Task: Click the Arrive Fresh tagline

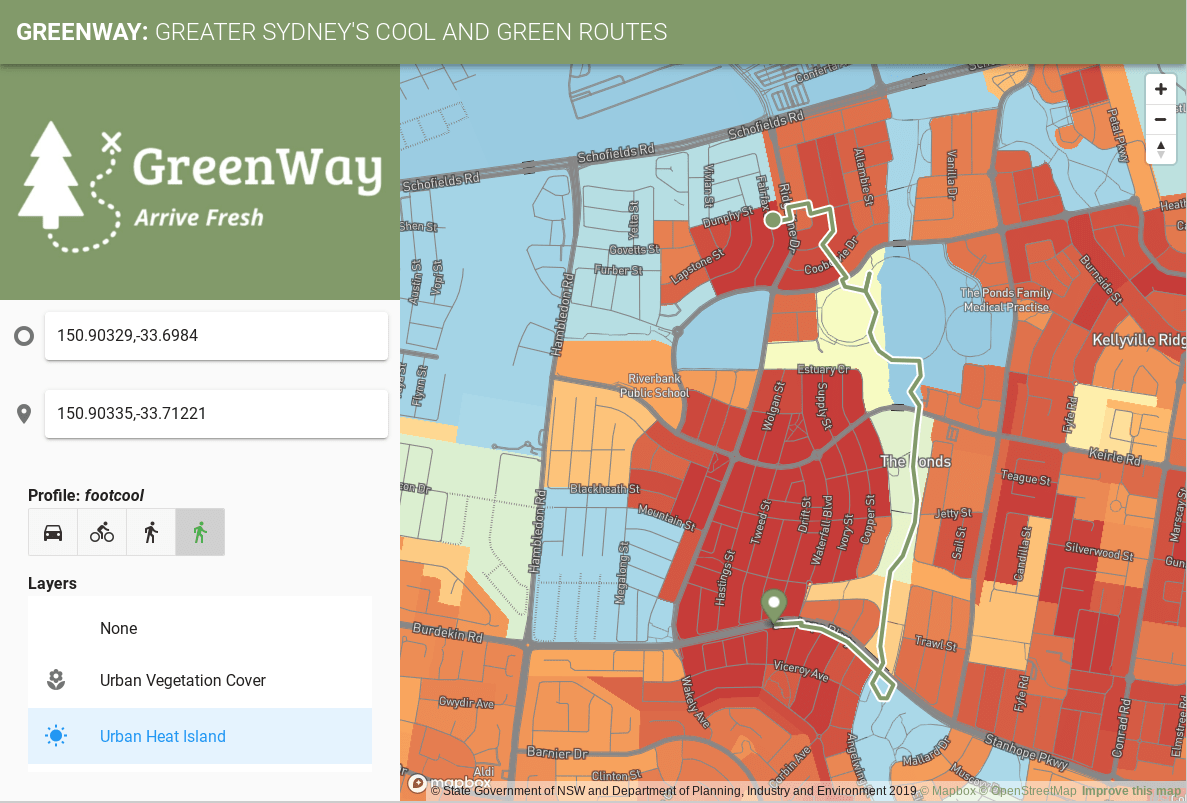Action: click(199, 218)
